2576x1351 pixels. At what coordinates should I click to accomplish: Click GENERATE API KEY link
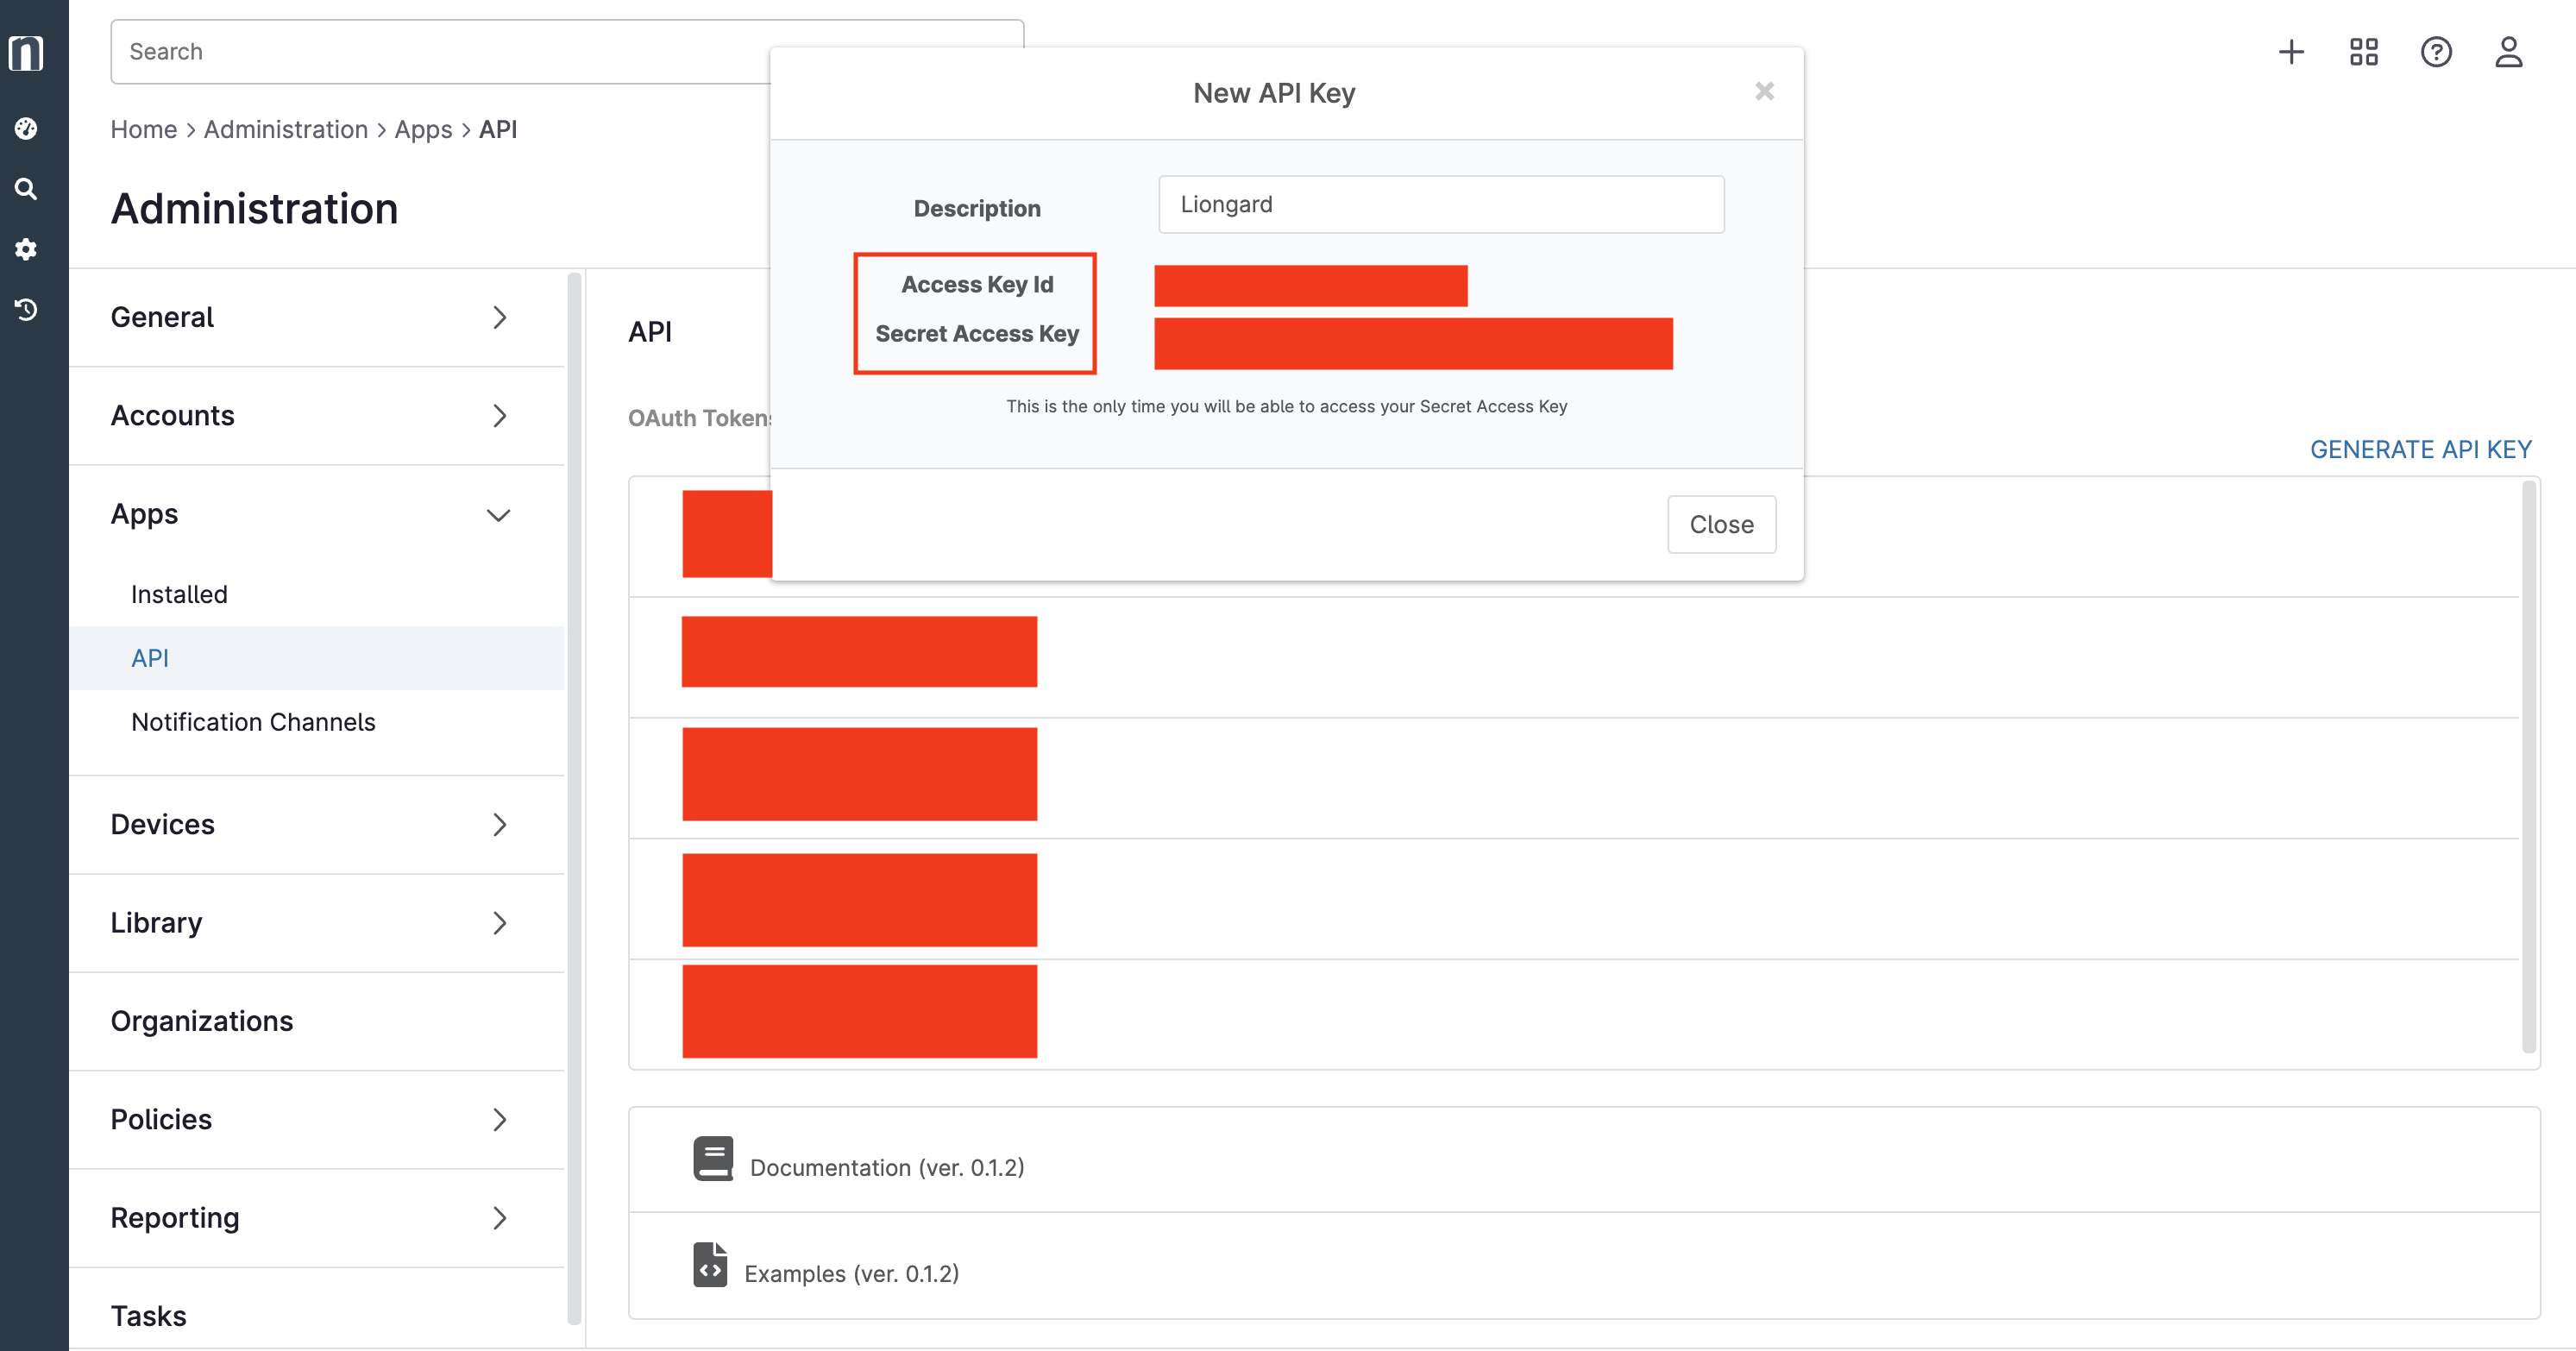click(2420, 449)
